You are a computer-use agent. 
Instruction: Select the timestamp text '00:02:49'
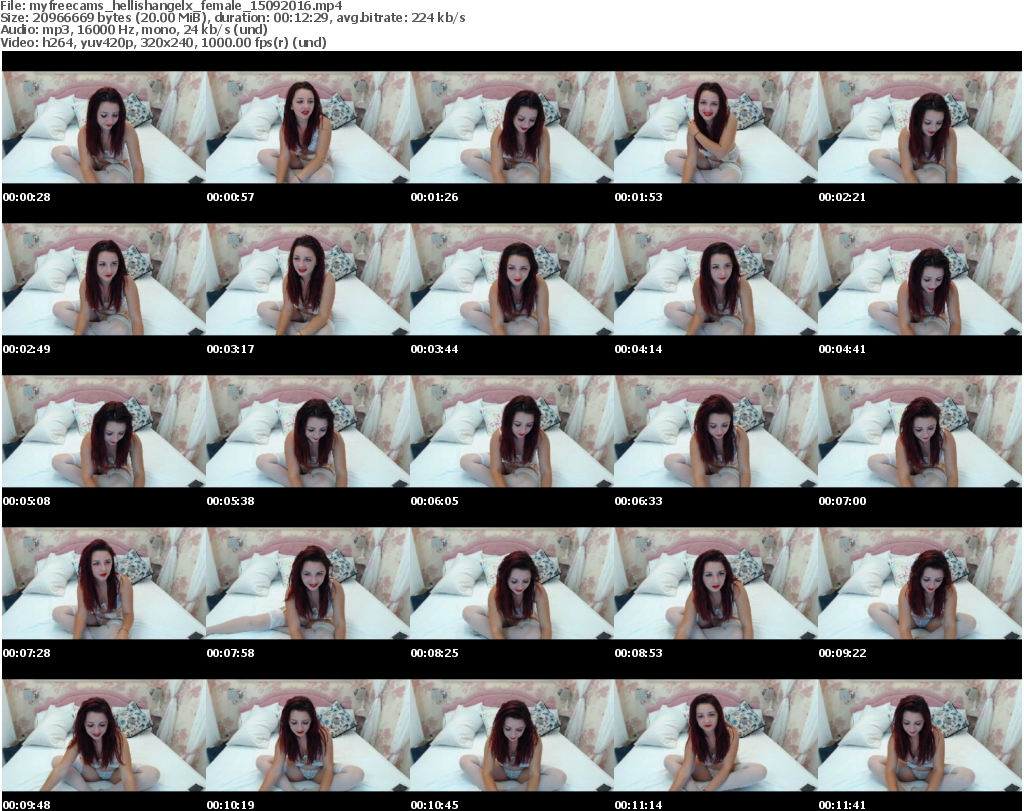(x=27, y=349)
